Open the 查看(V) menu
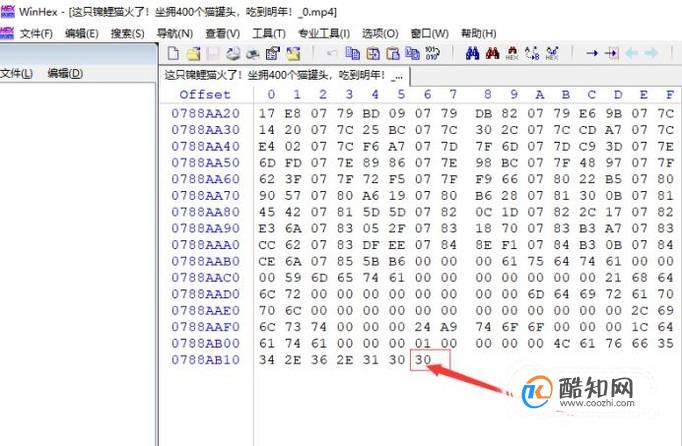 click(x=222, y=34)
